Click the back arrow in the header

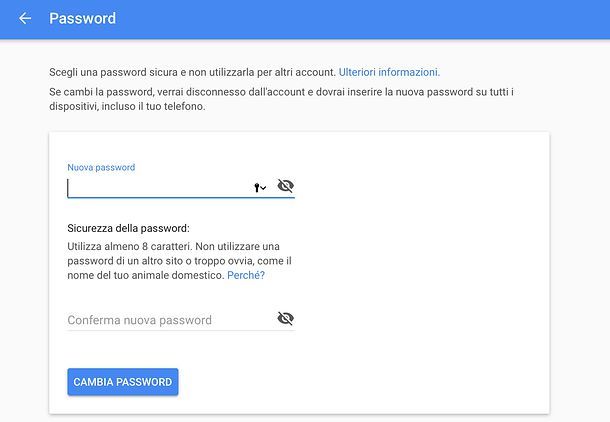25,19
